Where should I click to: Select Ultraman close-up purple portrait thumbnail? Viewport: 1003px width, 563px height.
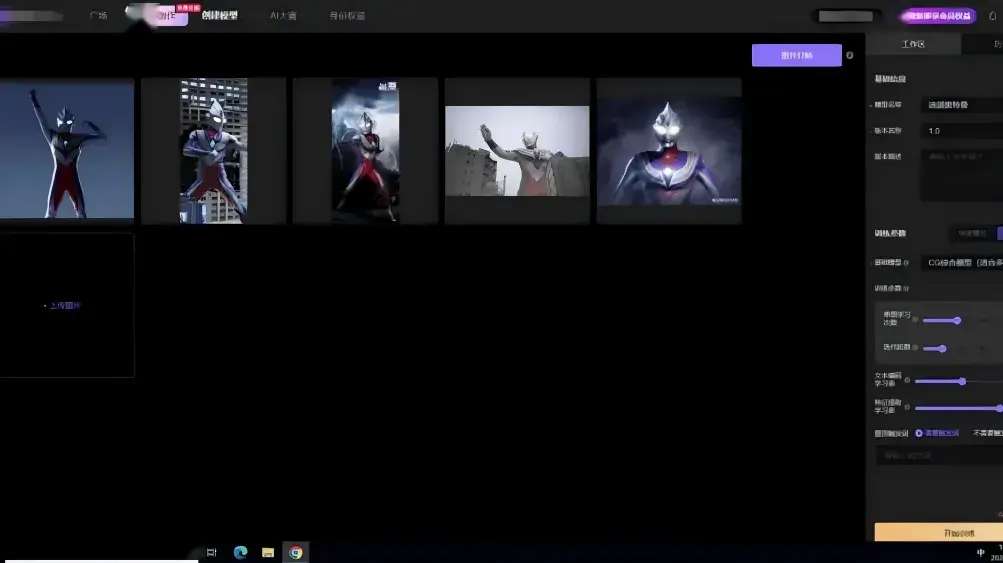pos(669,151)
